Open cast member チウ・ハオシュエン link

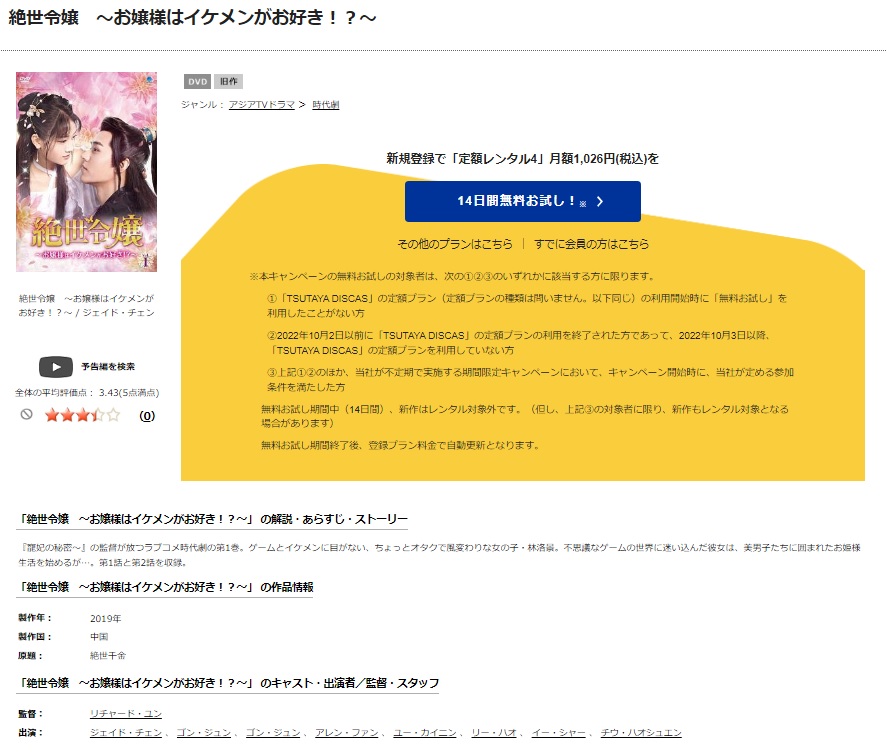click(641, 732)
